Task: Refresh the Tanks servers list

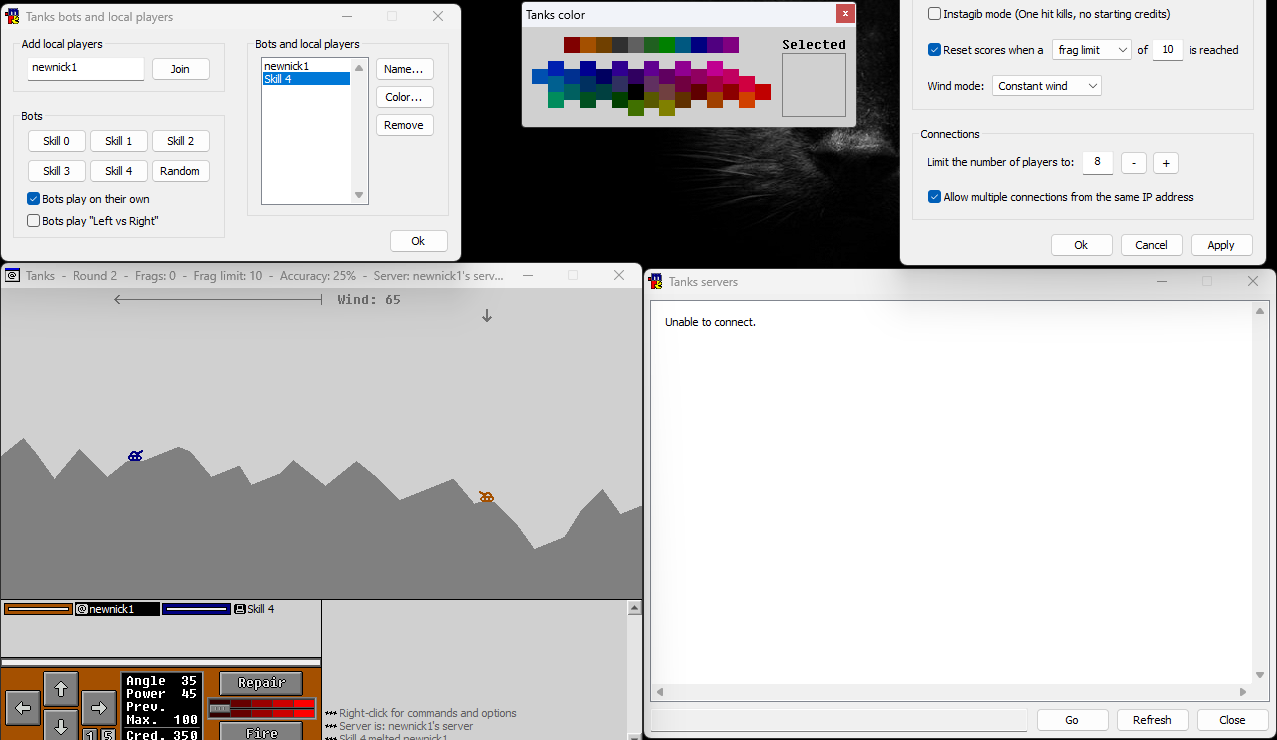Action: [1152, 720]
